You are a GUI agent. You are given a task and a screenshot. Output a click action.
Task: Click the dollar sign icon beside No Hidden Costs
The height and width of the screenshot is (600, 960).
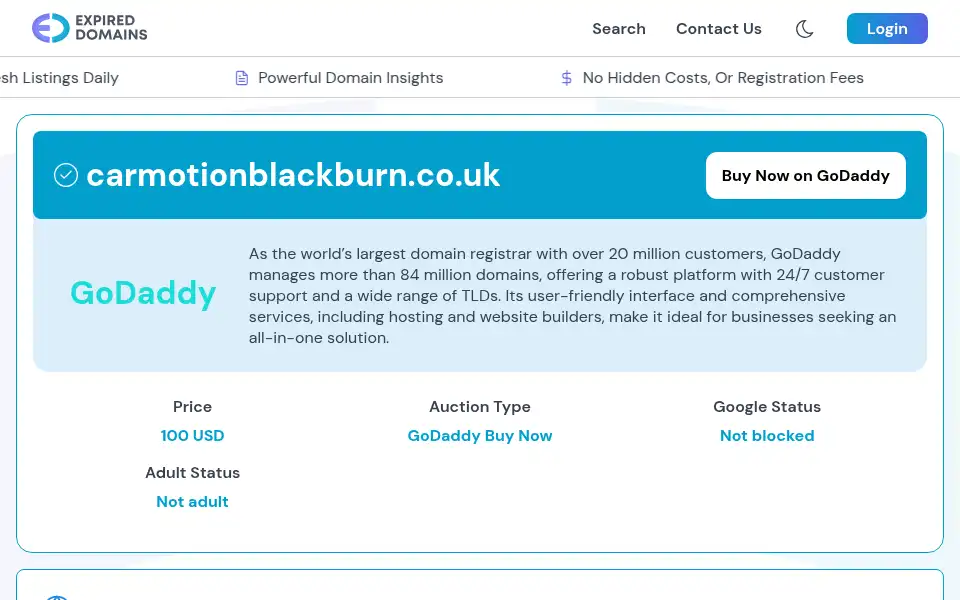click(x=566, y=78)
